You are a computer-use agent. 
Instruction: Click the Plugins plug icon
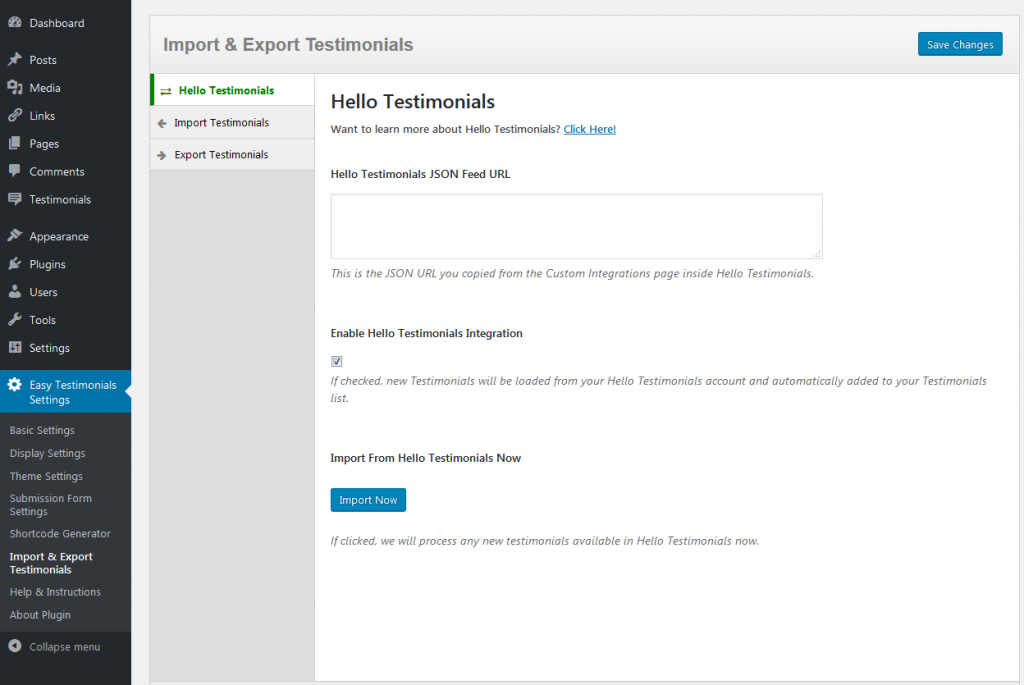click(x=15, y=265)
